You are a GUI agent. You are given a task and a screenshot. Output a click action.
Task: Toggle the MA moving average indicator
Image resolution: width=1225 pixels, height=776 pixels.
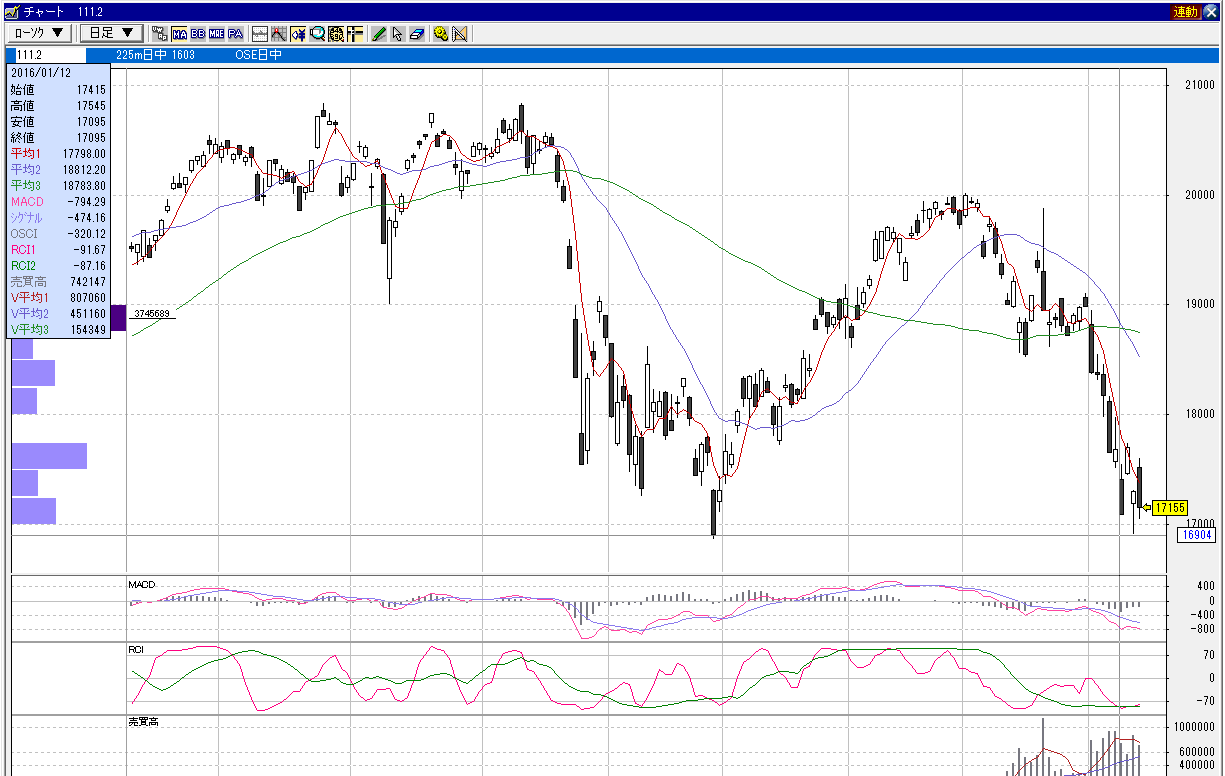click(180, 33)
